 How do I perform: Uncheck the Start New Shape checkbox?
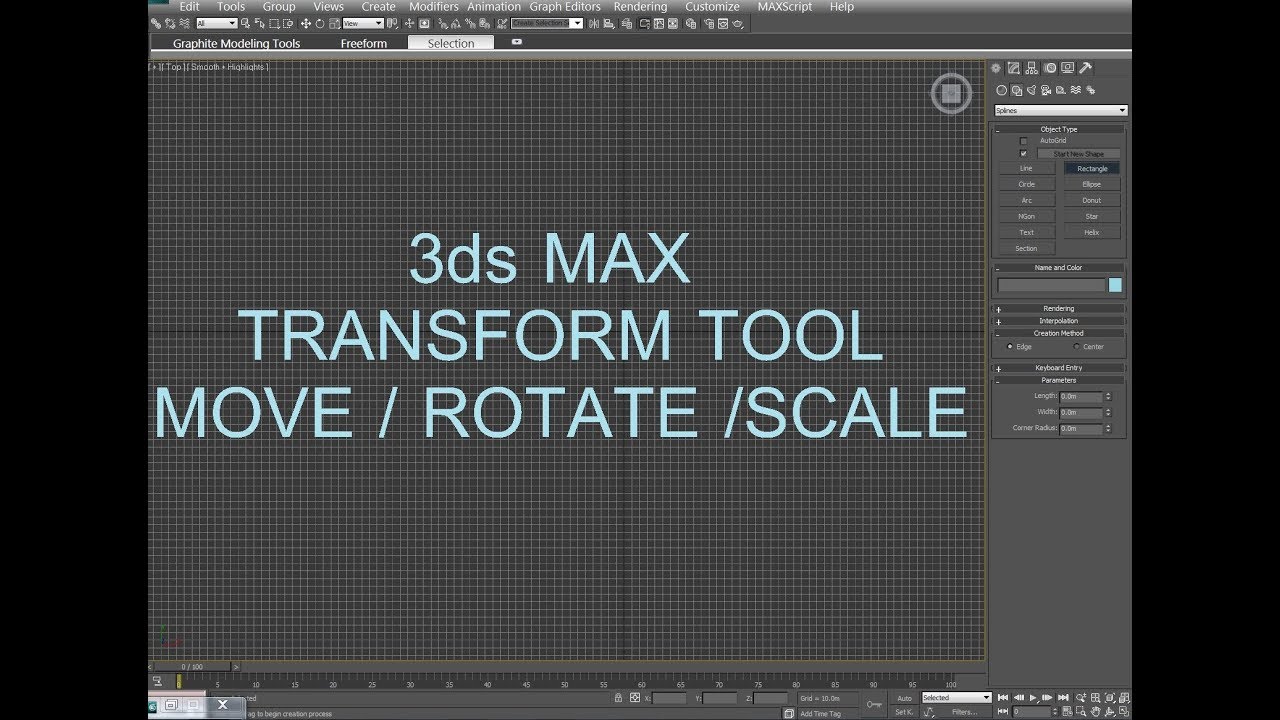click(x=1023, y=154)
